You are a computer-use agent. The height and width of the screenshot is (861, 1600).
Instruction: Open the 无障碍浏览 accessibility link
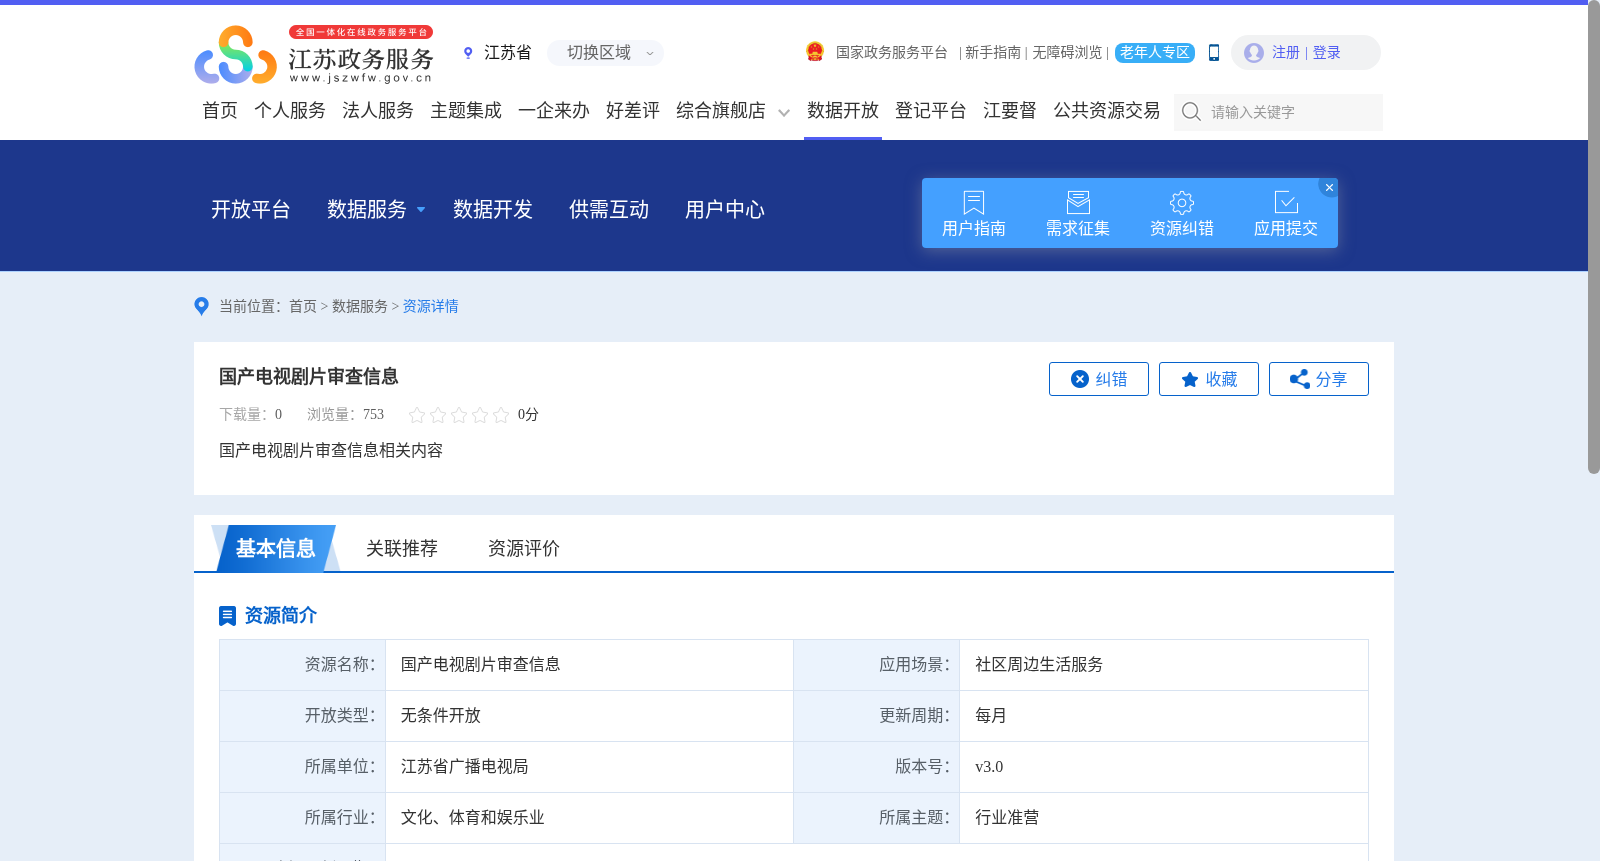tap(1067, 53)
